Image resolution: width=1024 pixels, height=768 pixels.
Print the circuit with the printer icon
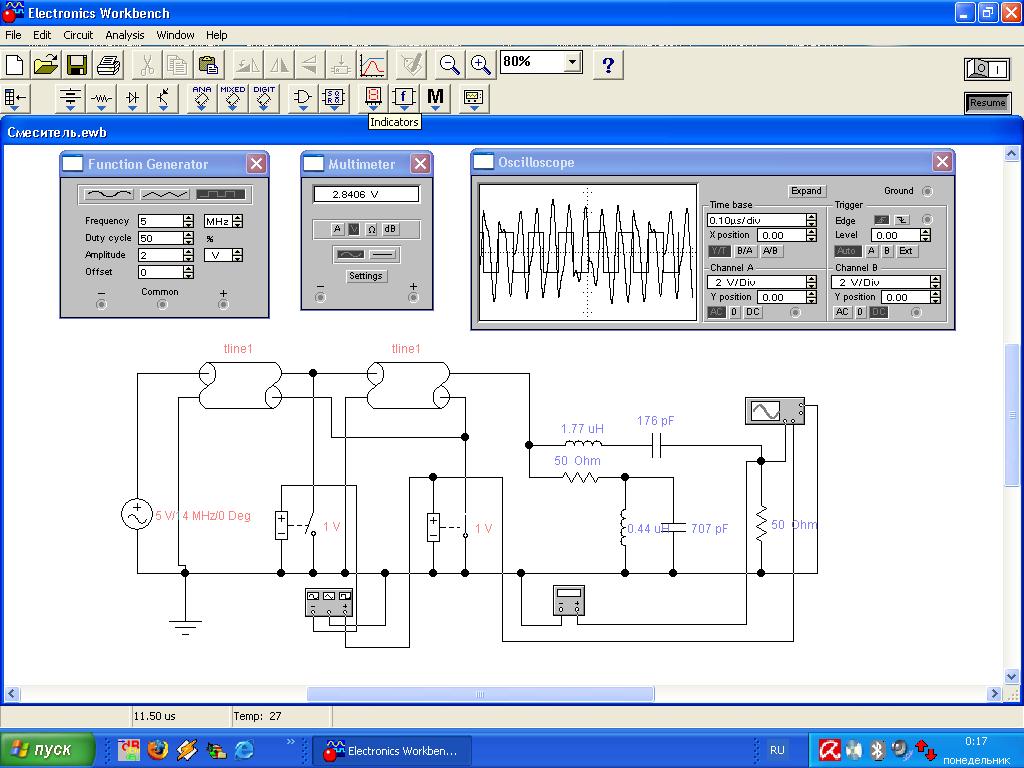[x=108, y=65]
